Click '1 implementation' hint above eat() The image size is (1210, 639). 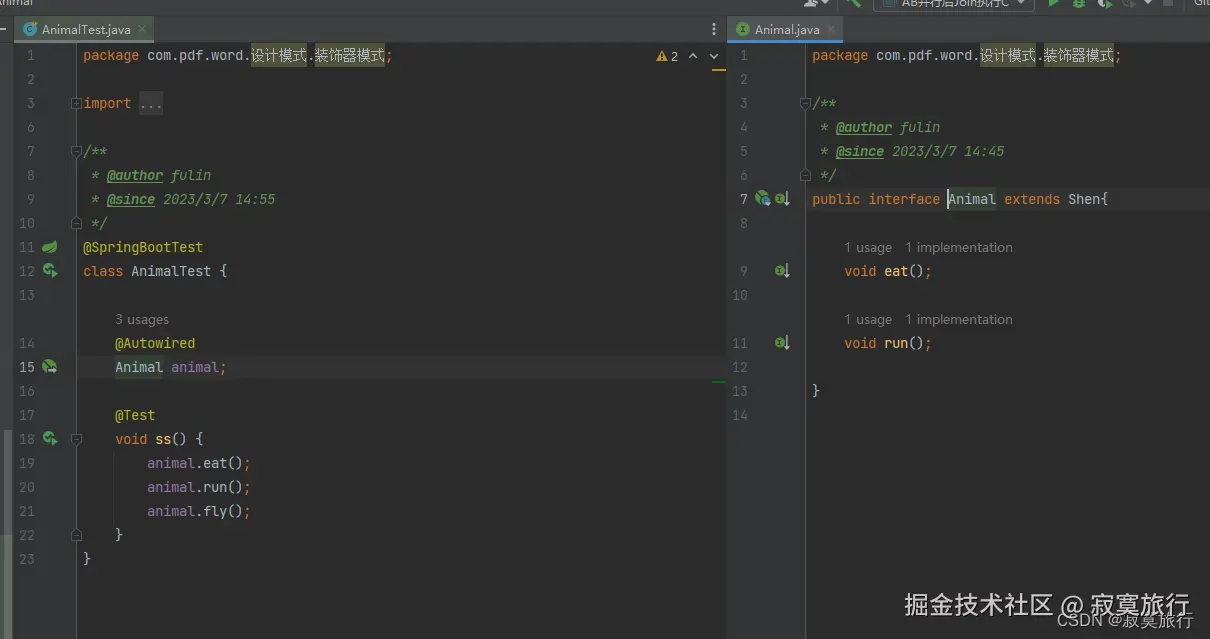tap(959, 248)
